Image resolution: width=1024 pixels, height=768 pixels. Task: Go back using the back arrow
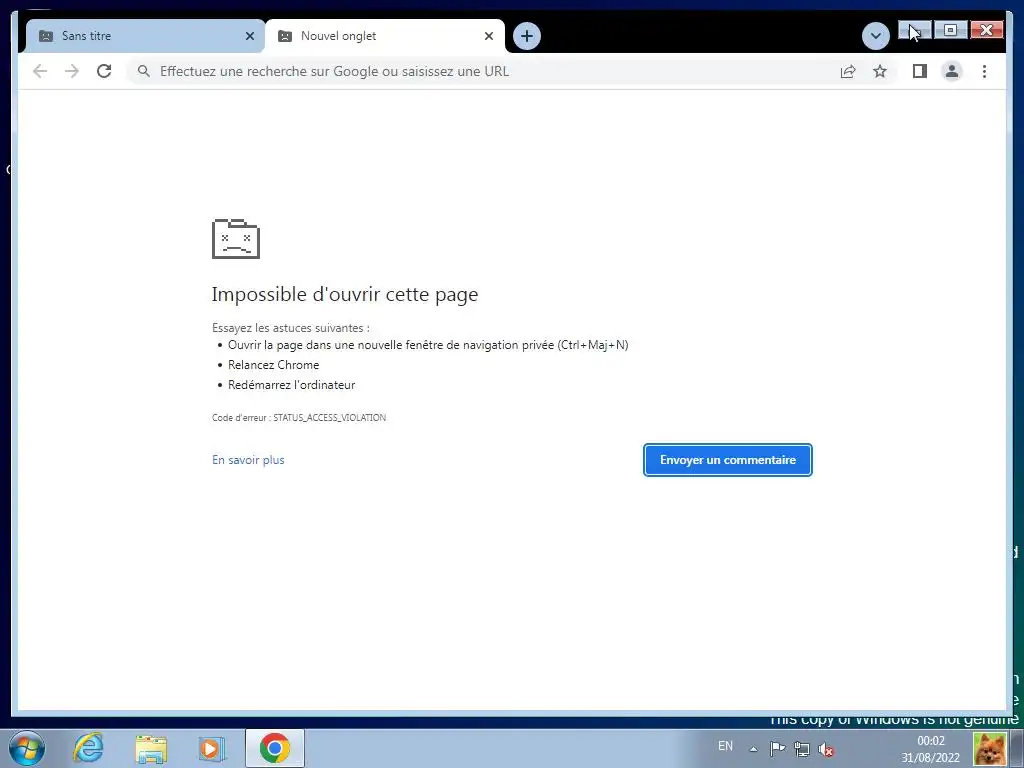pos(40,71)
